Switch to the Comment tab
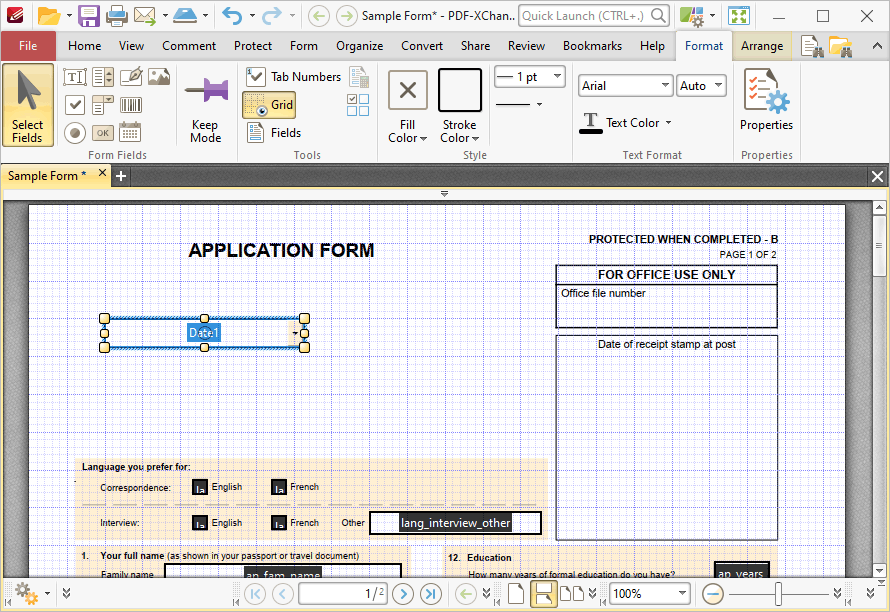Viewport: 890px width, 612px height. coord(189,46)
